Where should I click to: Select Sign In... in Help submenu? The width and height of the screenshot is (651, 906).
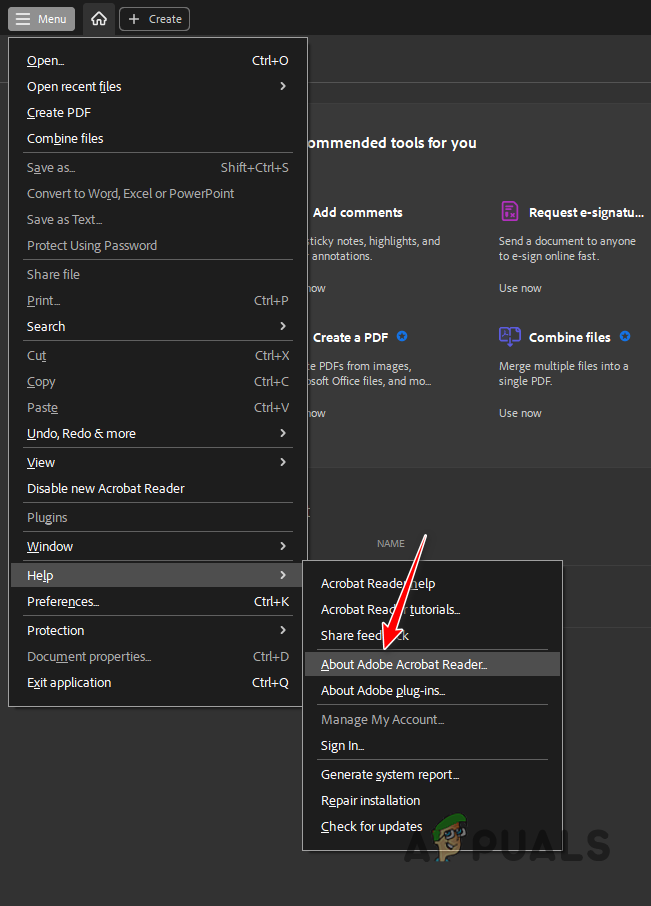(433, 745)
